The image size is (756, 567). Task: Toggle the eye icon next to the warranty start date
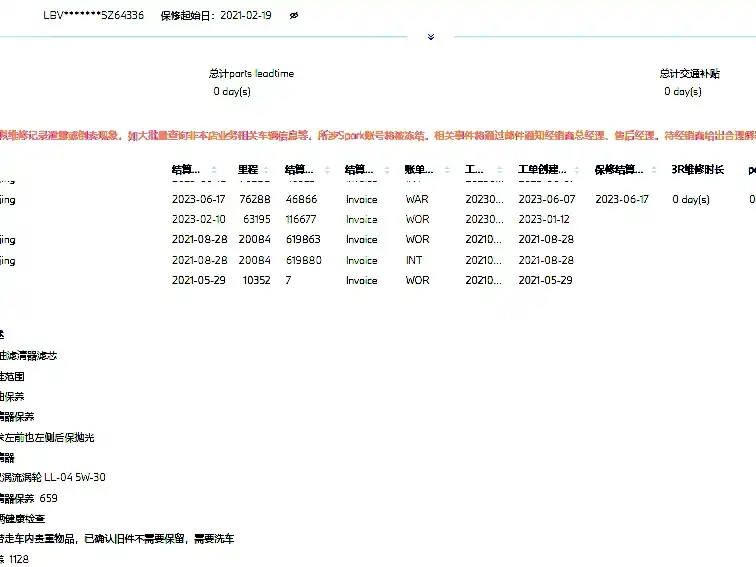(x=294, y=15)
